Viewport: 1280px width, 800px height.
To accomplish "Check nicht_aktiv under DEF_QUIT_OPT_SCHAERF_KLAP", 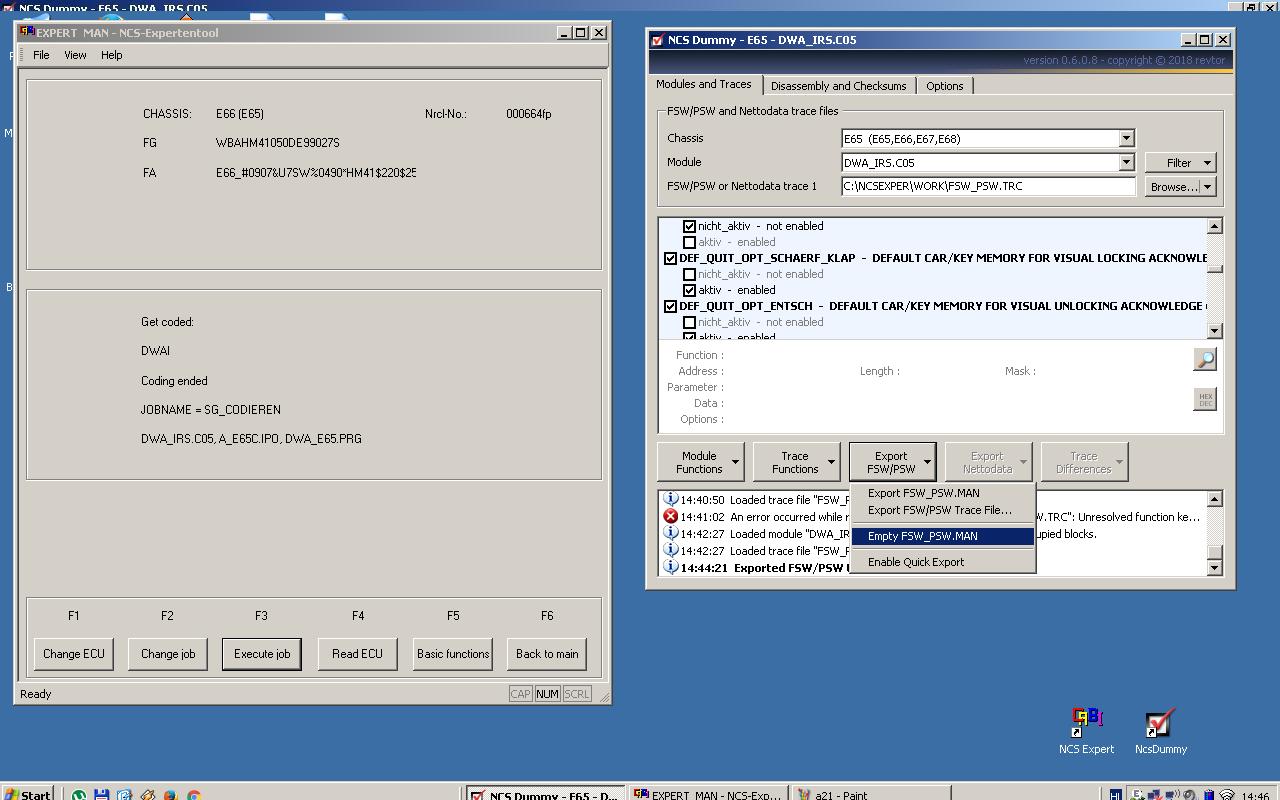I will pos(689,274).
